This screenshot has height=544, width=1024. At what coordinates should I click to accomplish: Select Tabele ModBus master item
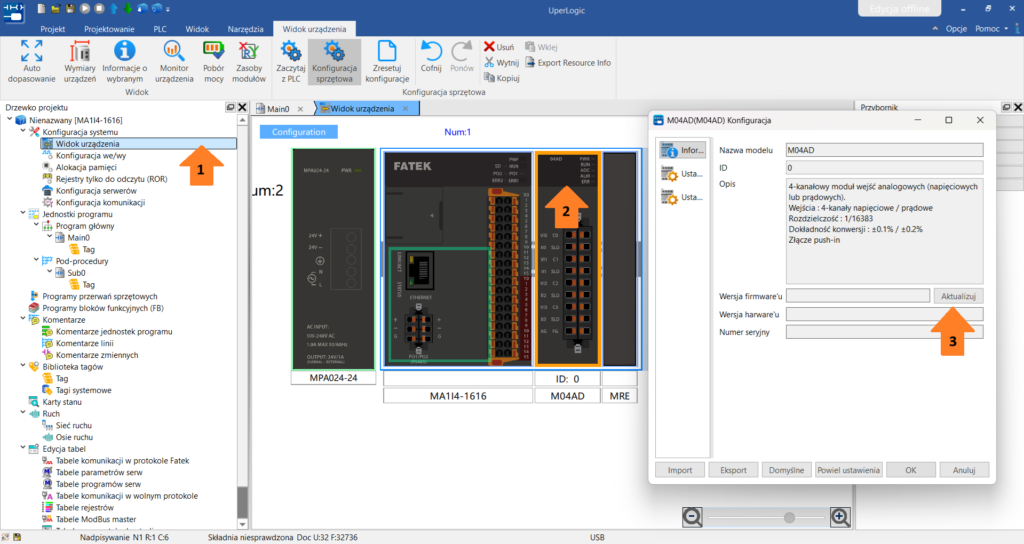pyautogui.click(x=95, y=519)
